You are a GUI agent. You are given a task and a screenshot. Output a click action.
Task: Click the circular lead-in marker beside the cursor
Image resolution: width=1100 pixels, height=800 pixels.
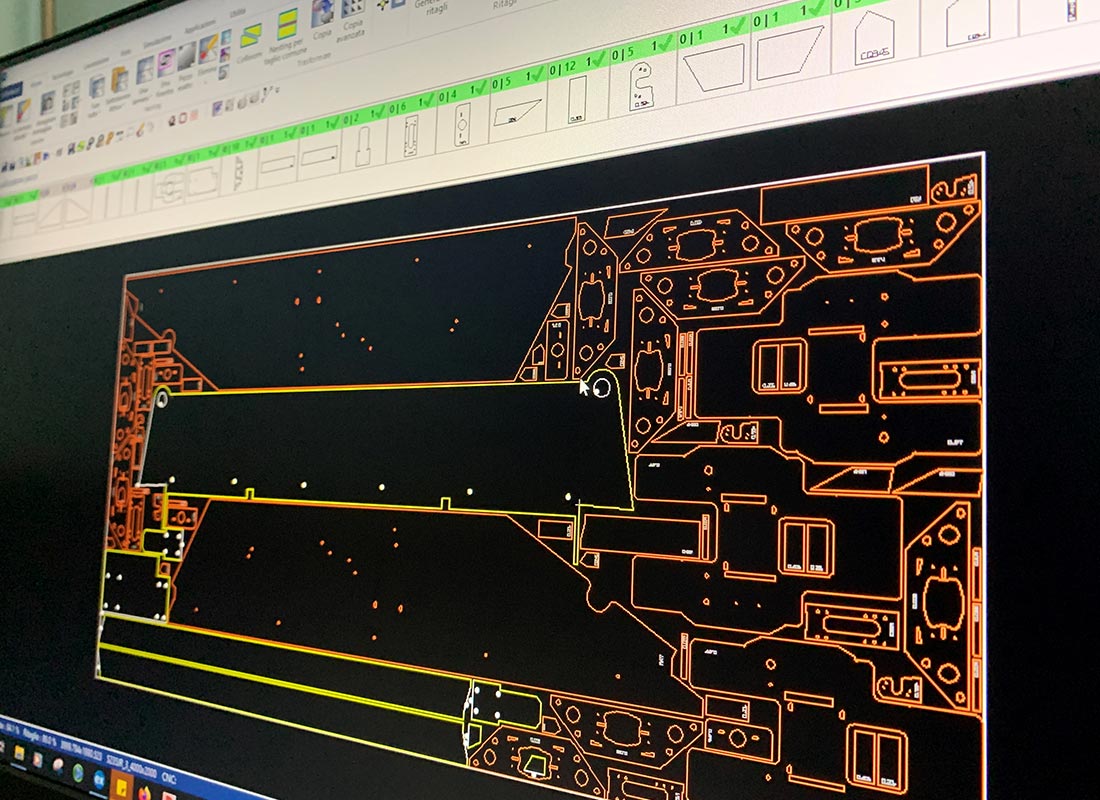601,388
